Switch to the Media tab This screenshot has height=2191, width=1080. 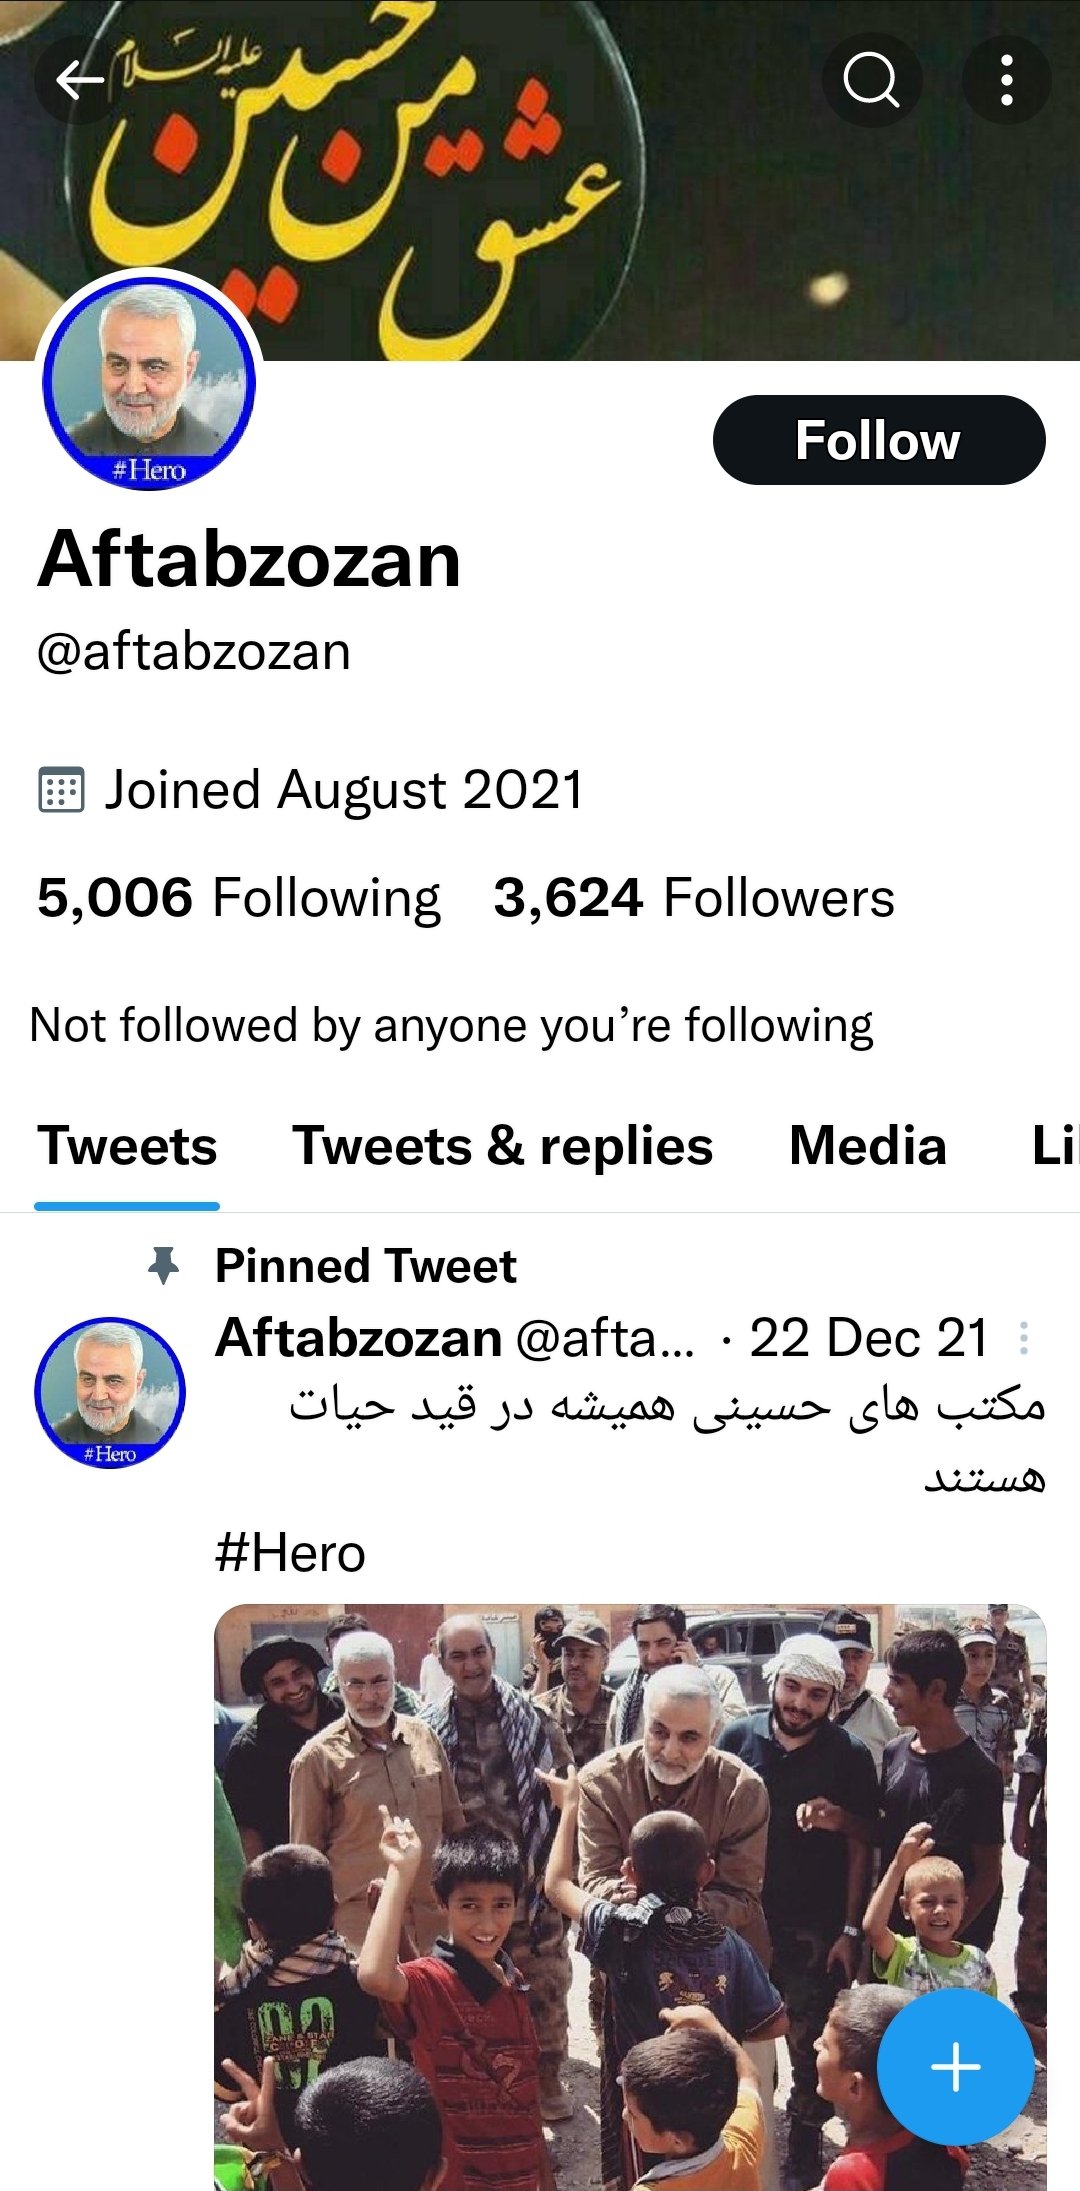tap(868, 1146)
